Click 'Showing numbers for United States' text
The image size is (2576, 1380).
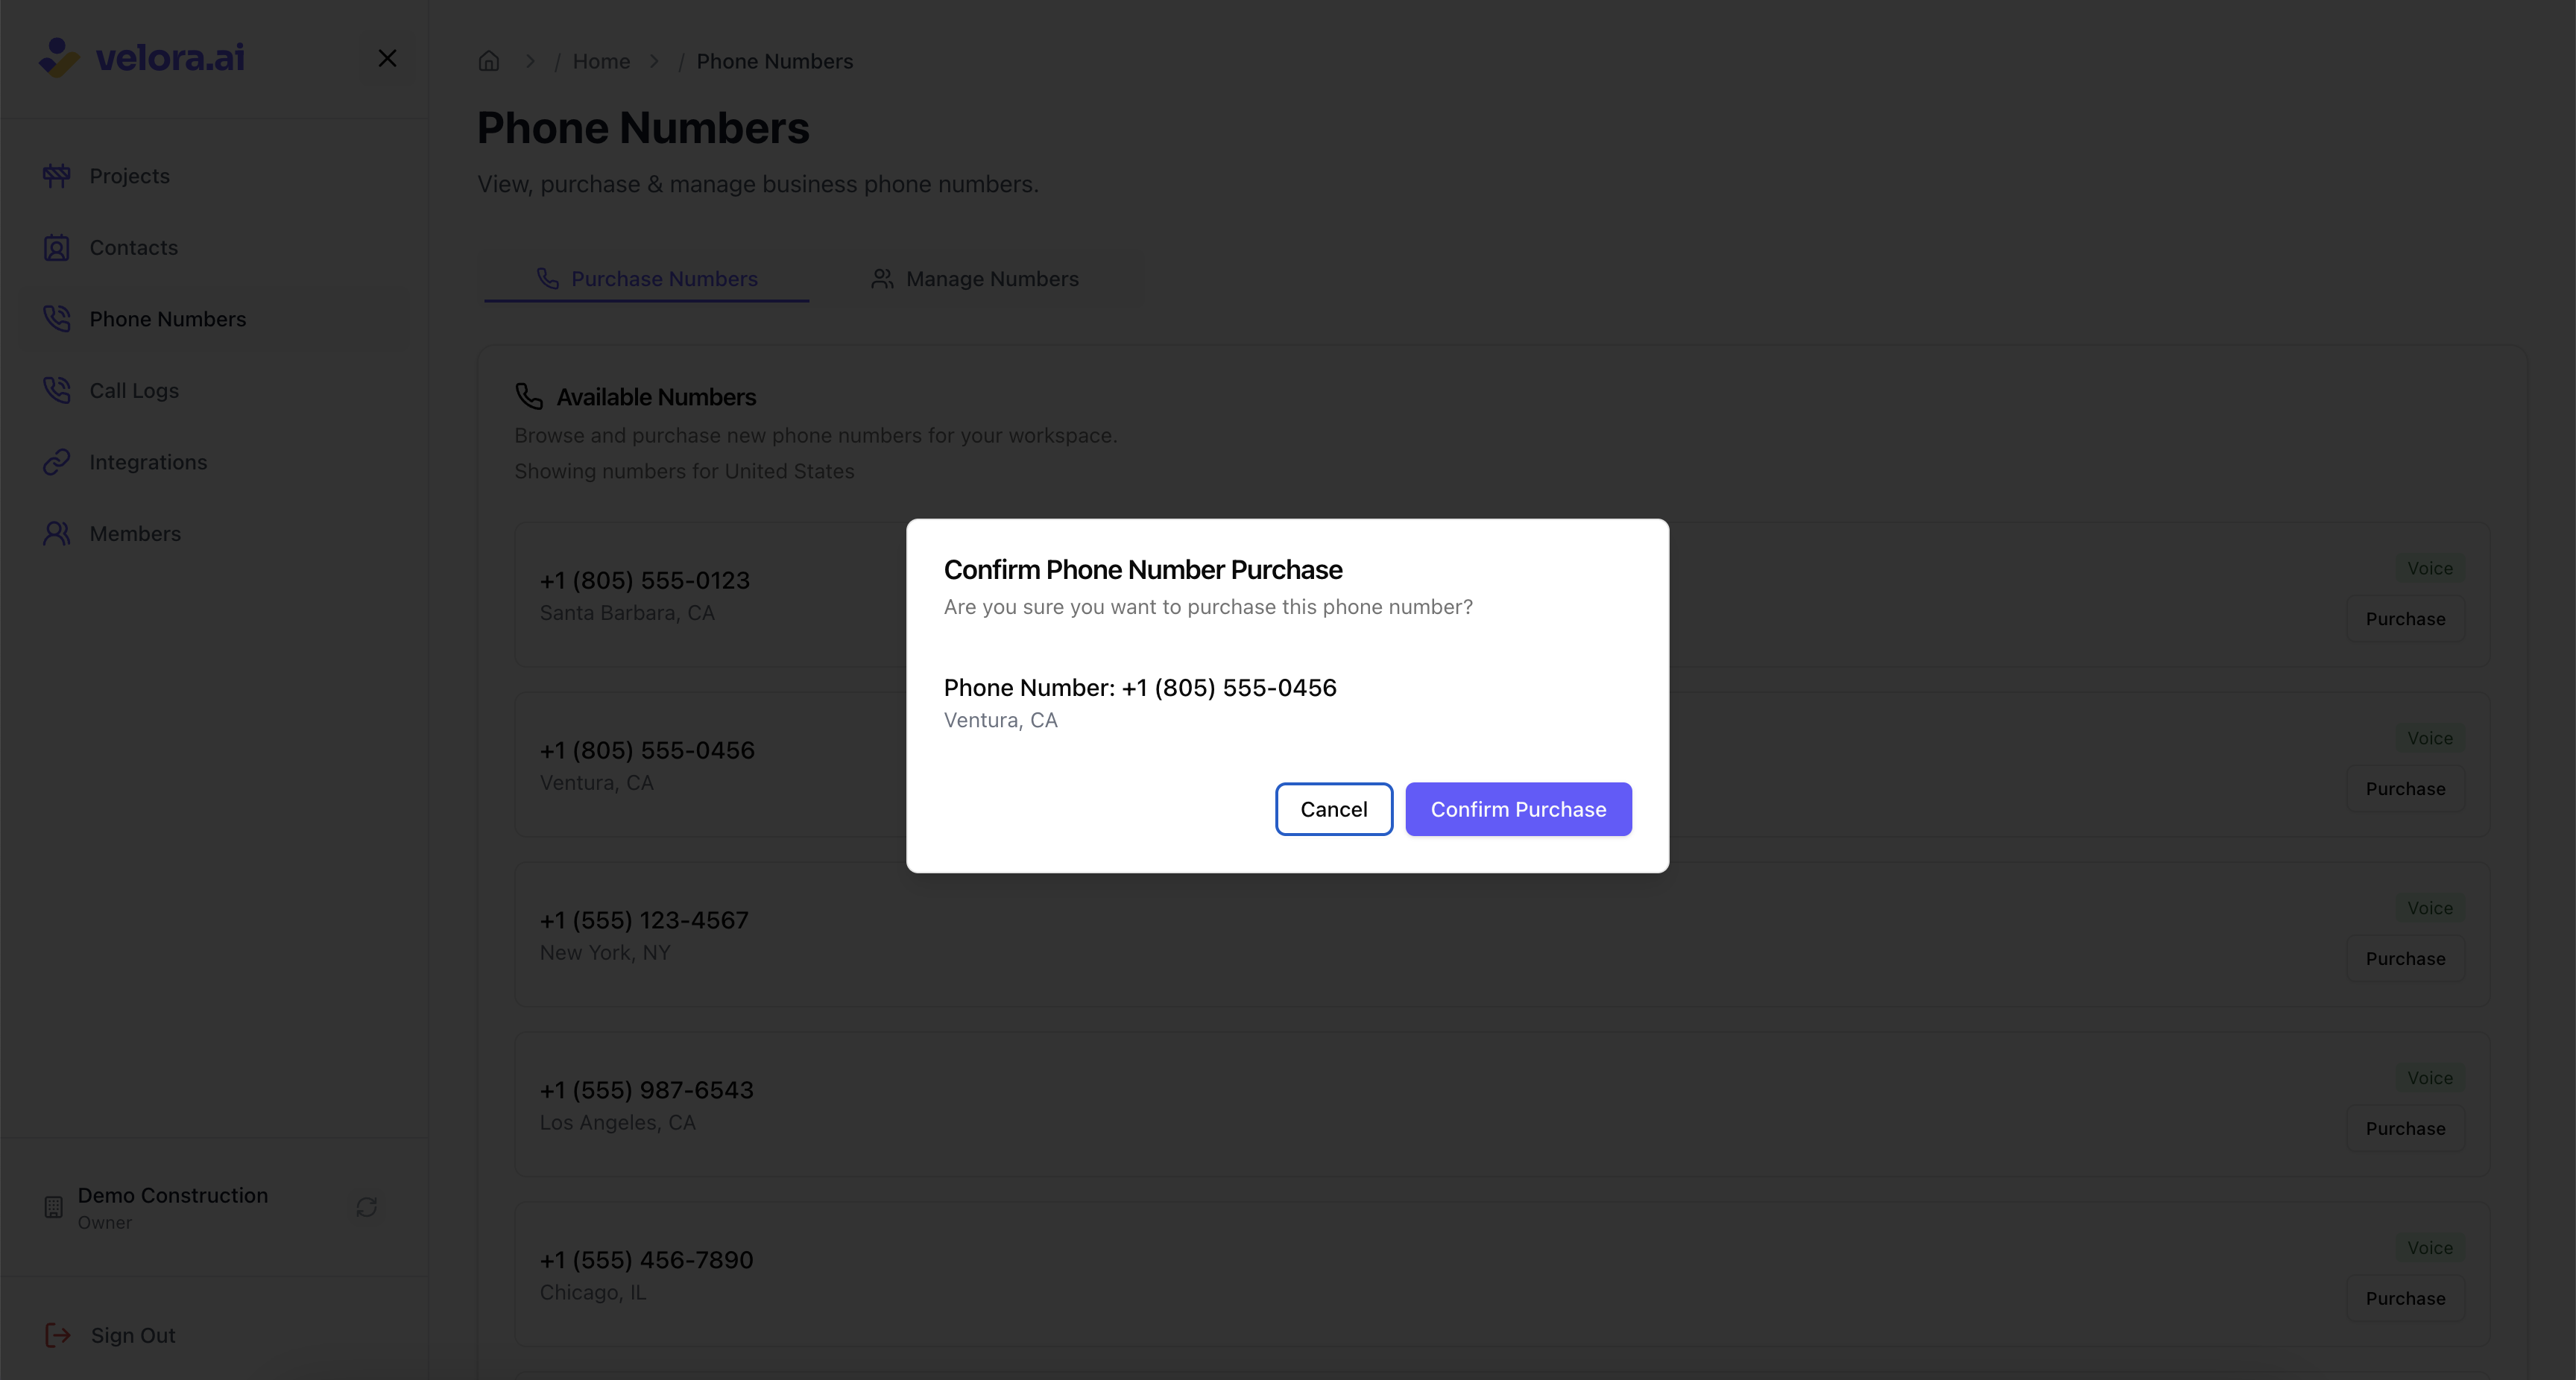684,471
